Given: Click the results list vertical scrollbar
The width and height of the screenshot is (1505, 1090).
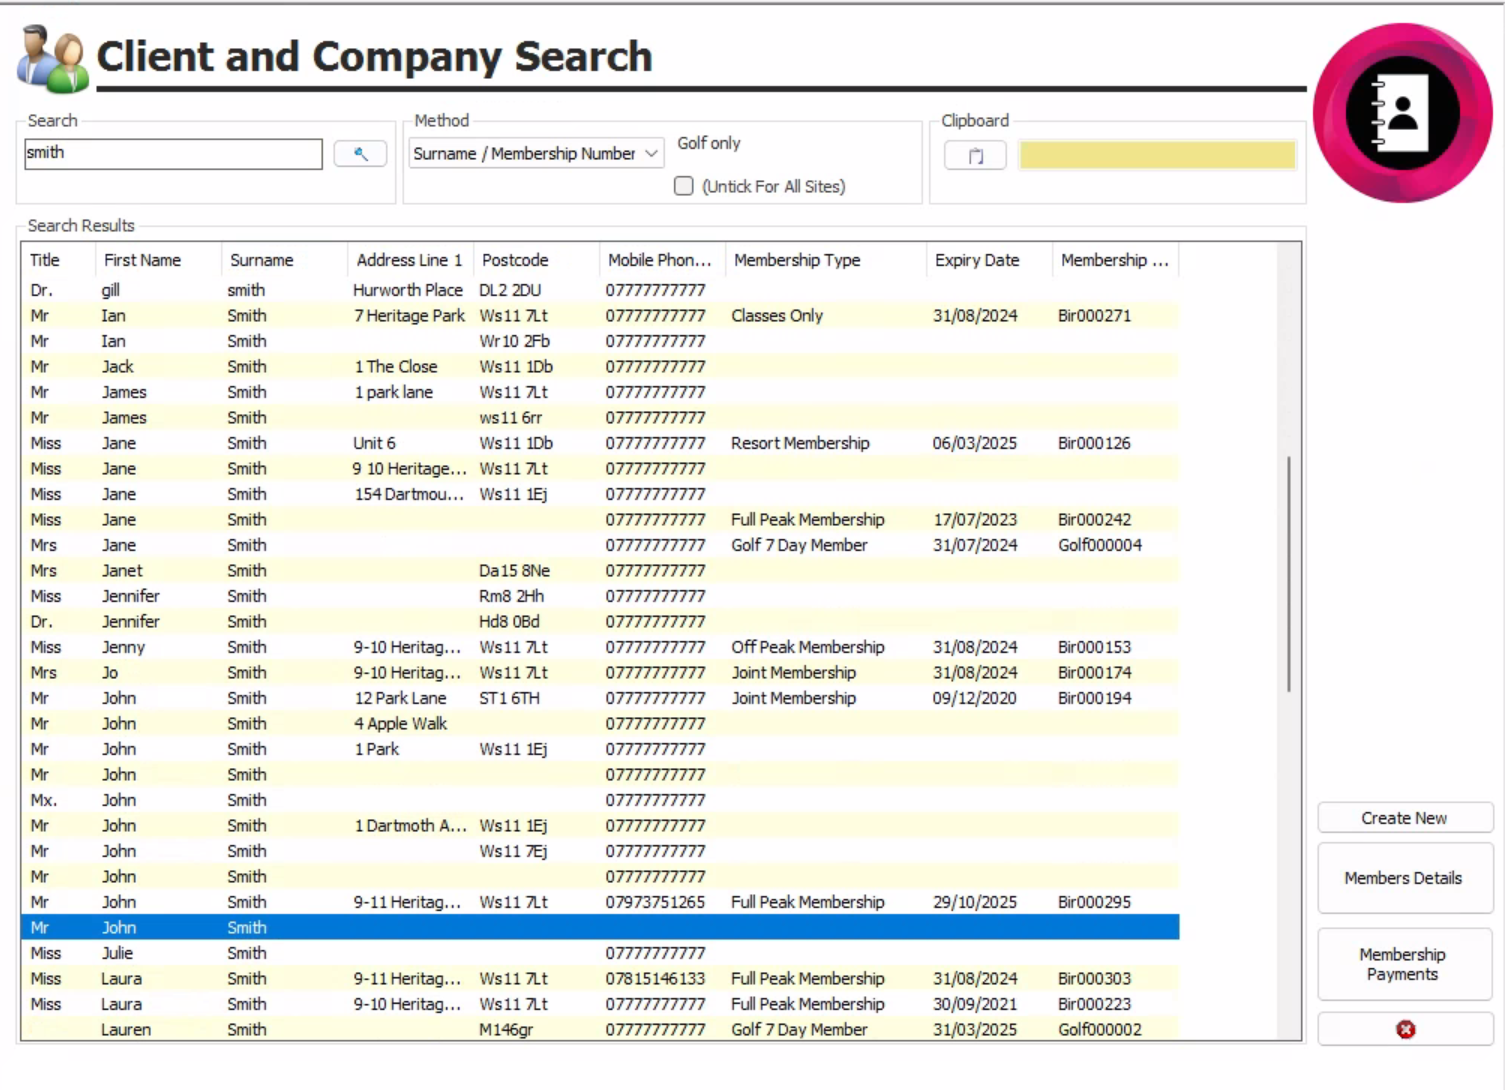Looking at the screenshot, I should tap(1289, 574).
